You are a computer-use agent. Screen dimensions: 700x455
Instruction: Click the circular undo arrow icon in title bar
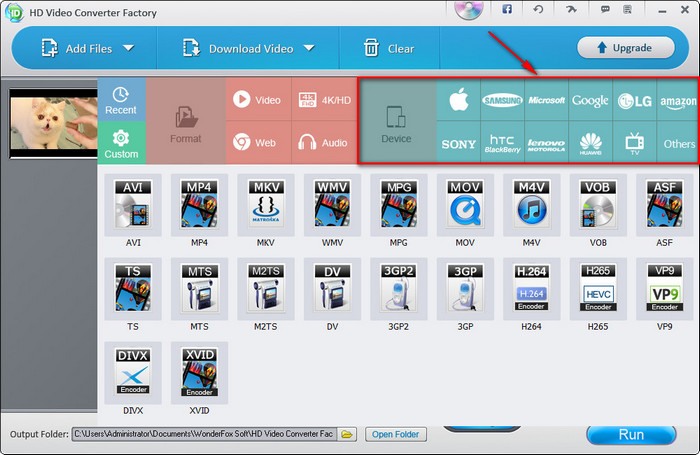coord(538,9)
